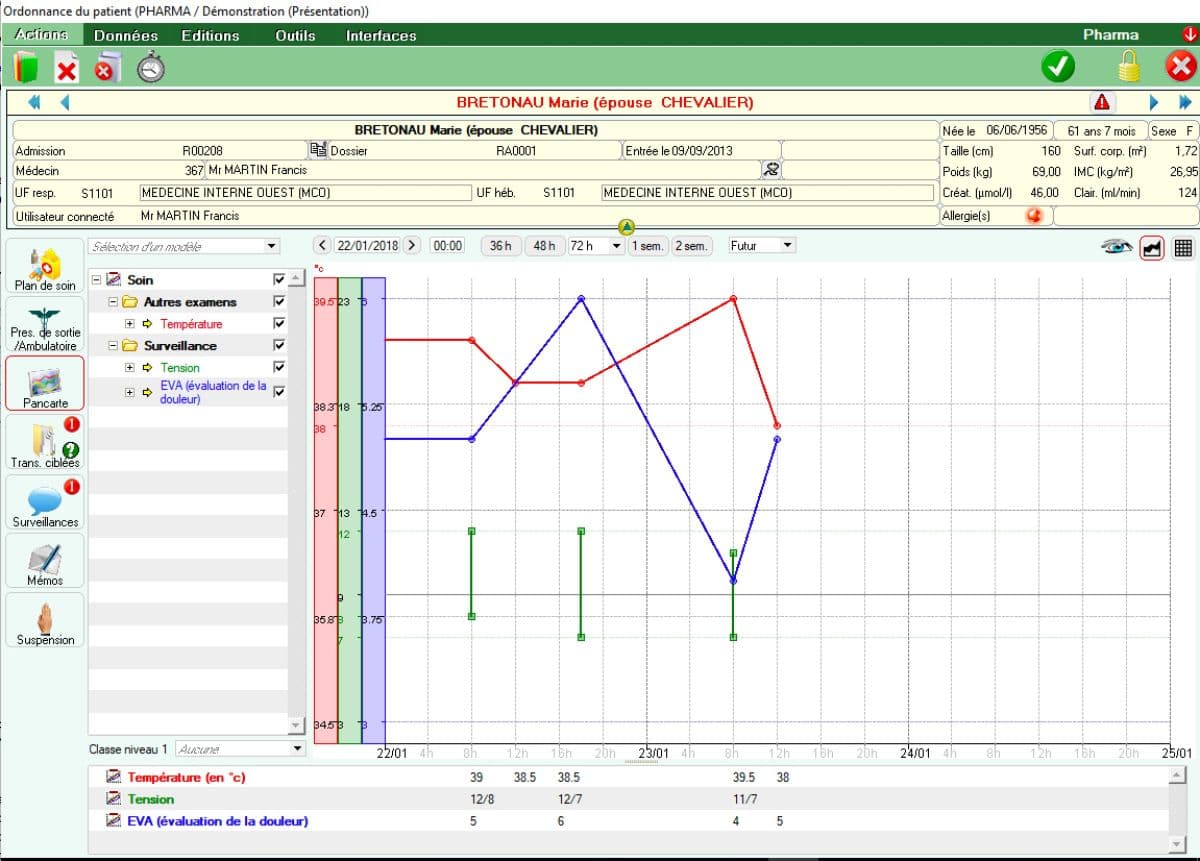This screenshot has height=861, width=1200.
Task: Open the stopwatch timer tool
Action: [x=151, y=68]
